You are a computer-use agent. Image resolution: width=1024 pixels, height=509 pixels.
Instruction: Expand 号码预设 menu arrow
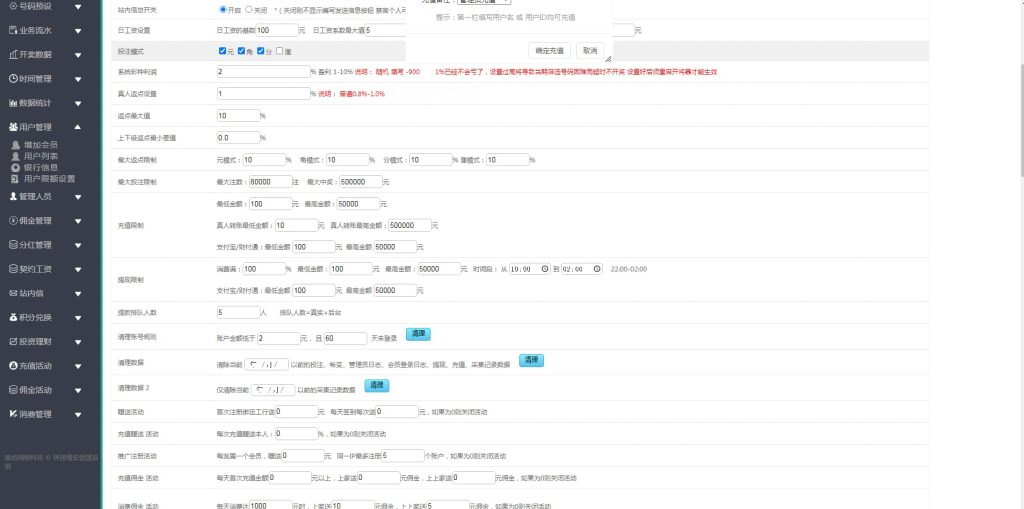pos(78,7)
